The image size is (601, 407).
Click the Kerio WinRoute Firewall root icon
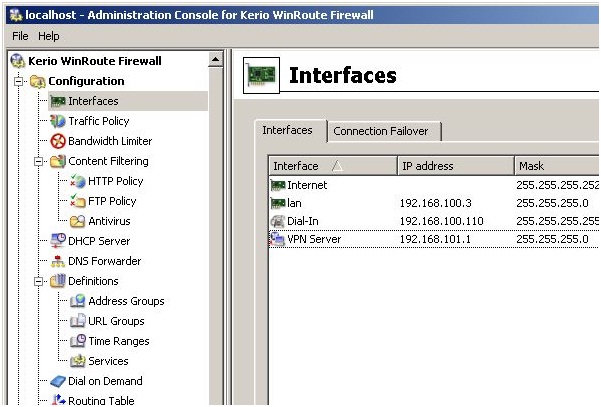point(18,61)
